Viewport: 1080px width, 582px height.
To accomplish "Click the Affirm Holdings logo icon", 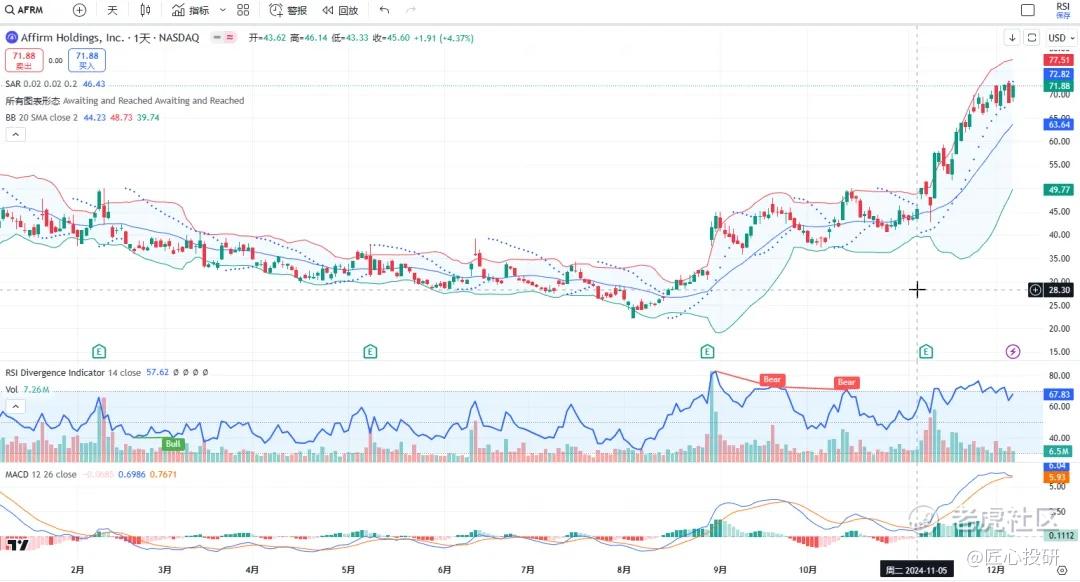I will pyautogui.click(x=11, y=37).
